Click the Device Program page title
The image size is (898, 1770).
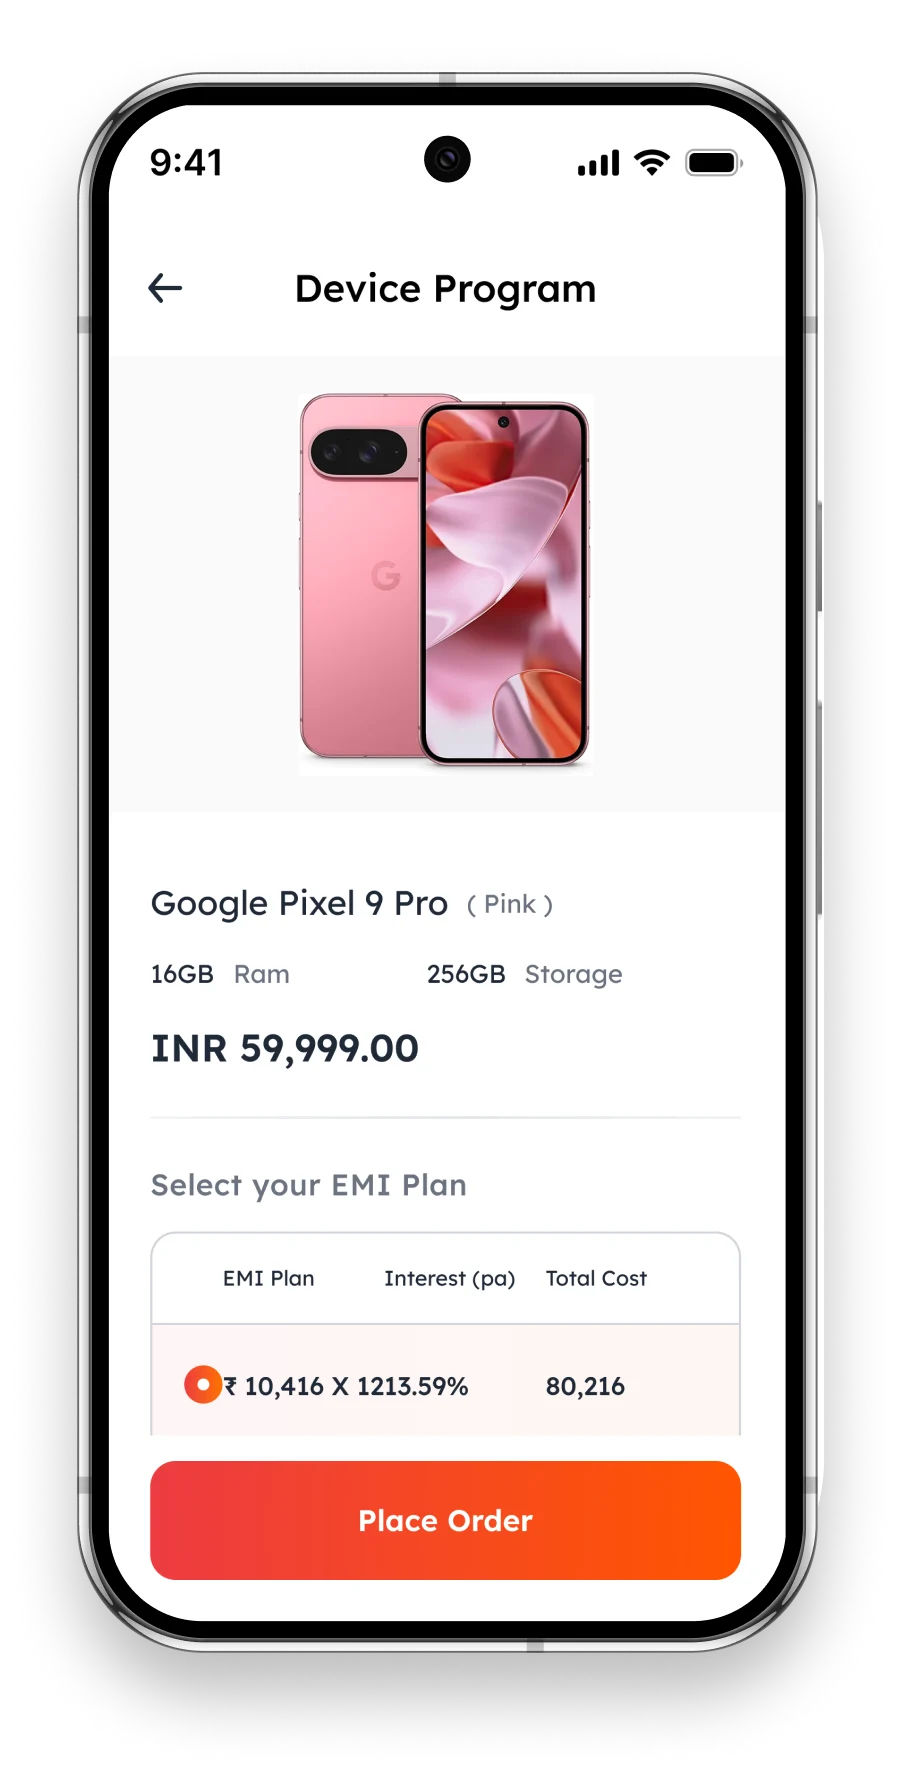click(446, 289)
